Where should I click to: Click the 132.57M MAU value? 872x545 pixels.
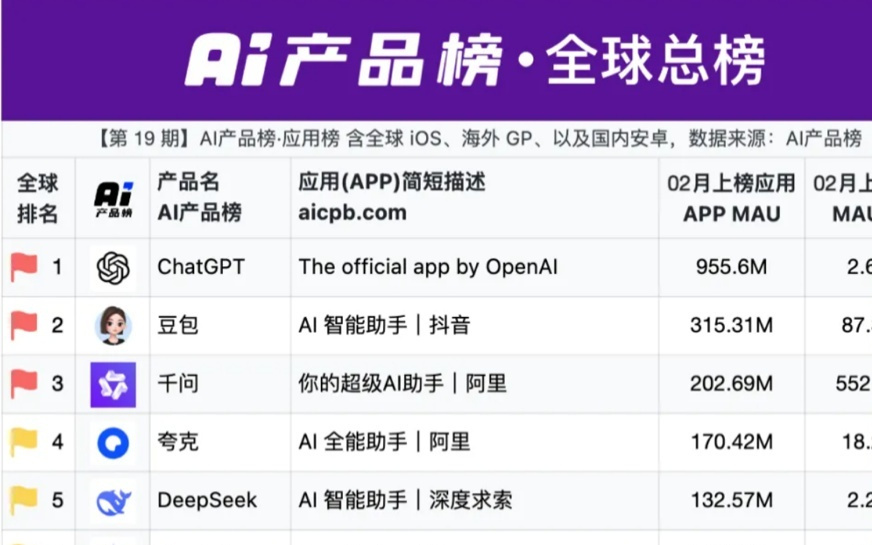[x=732, y=501]
